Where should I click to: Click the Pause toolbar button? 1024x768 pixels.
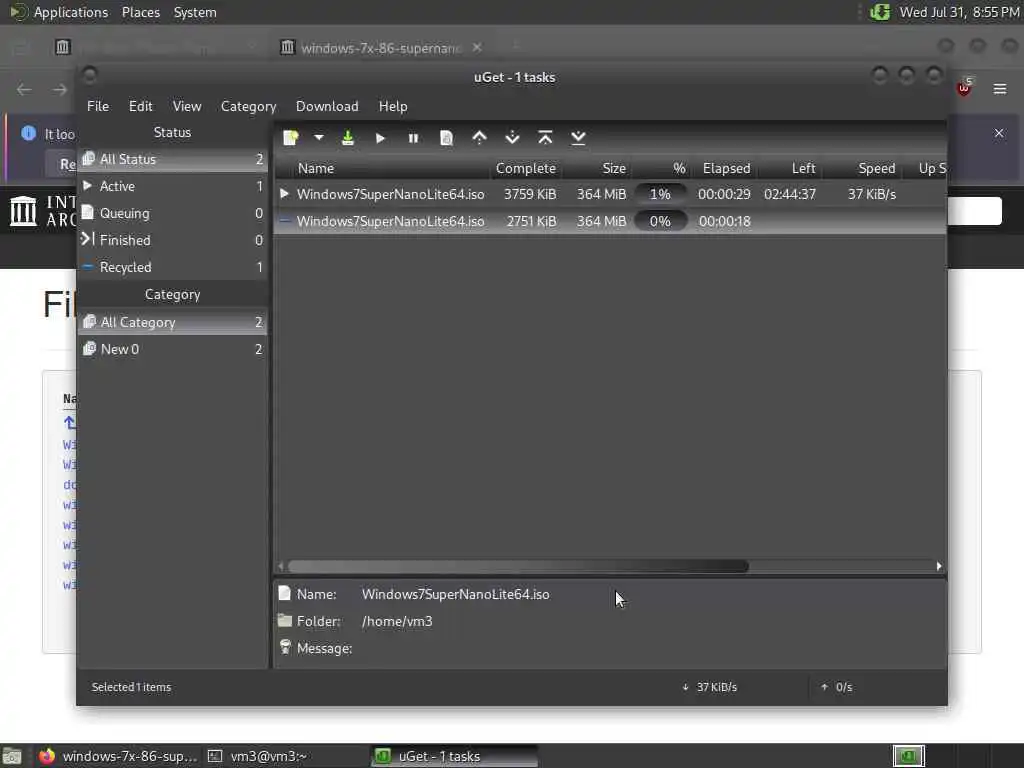[413, 138]
